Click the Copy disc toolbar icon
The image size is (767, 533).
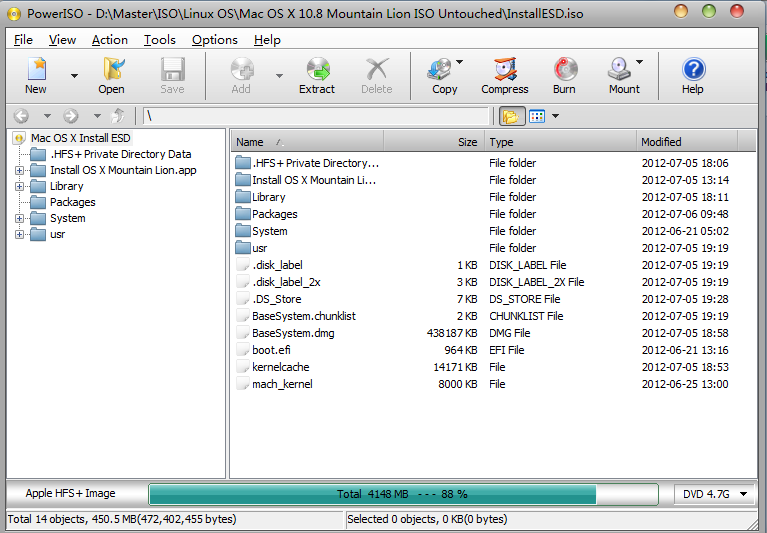pyautogui.click(x=440, y=69)
